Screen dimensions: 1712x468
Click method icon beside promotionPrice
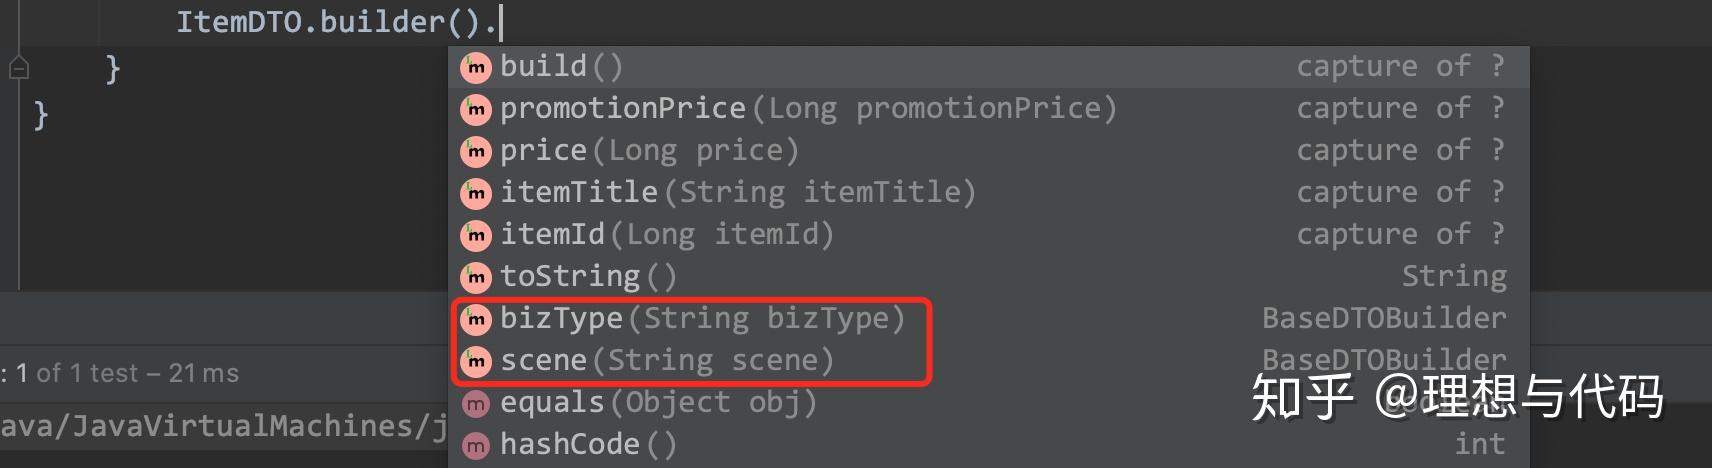[x=475, y=109]
